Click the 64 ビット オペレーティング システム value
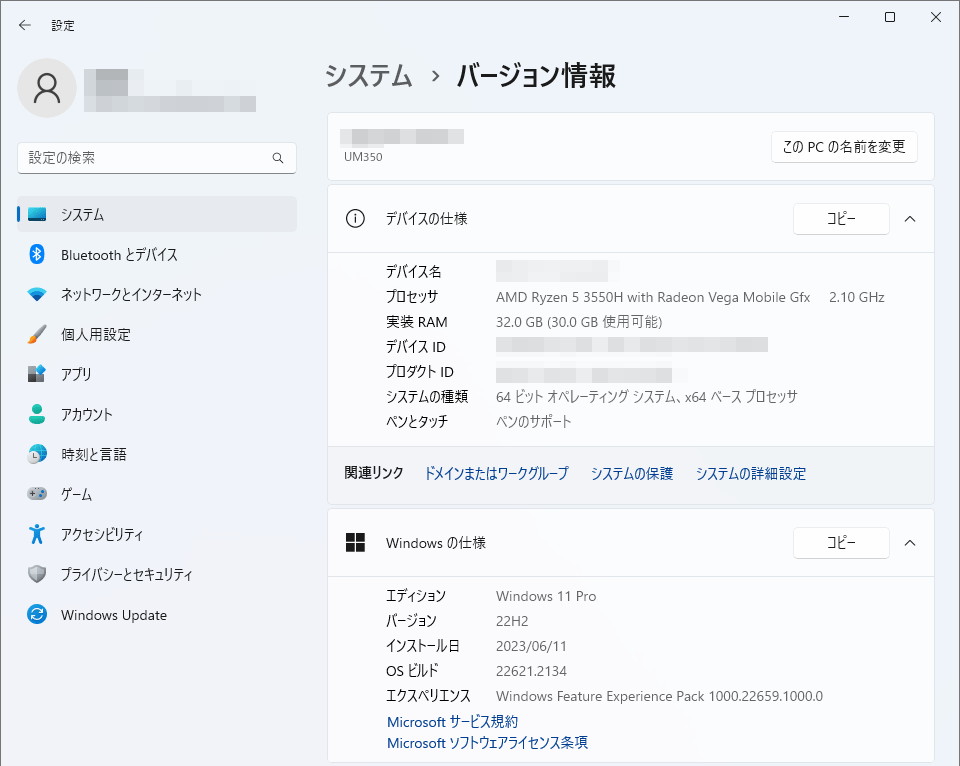Screen dimensions: 960x766 647,397
